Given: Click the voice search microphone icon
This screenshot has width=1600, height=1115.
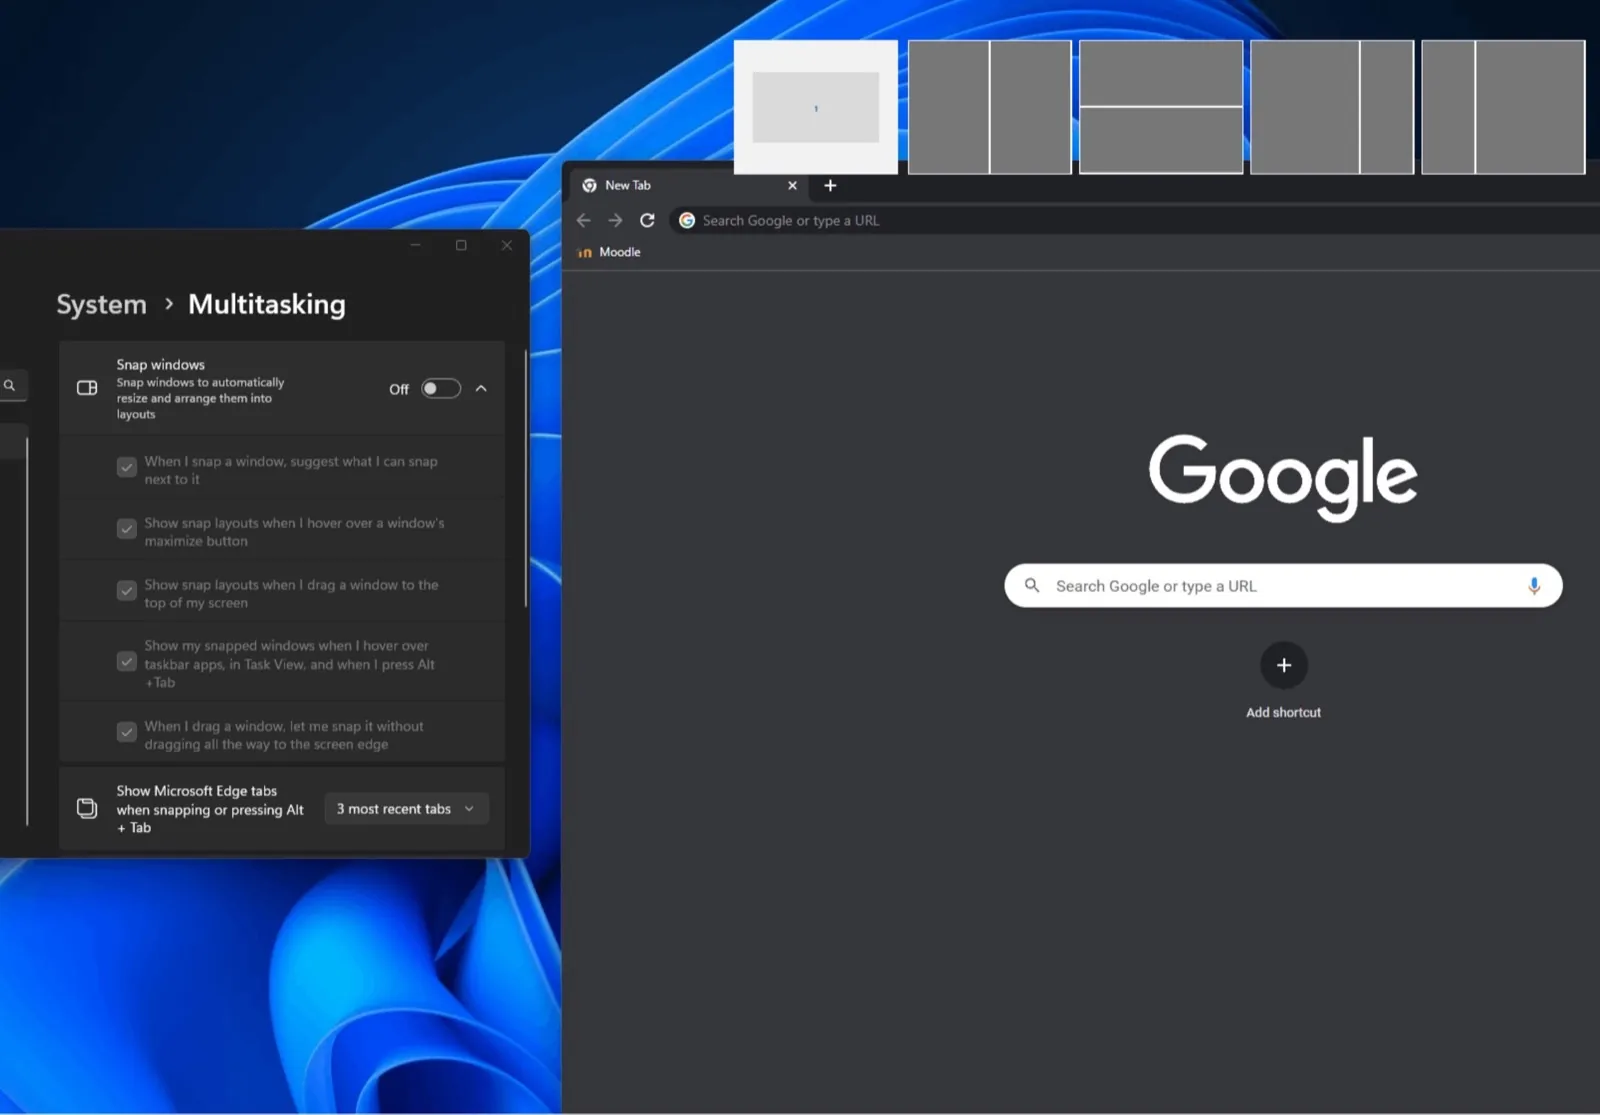Looking at the screenshot, I should (1536, 586).
